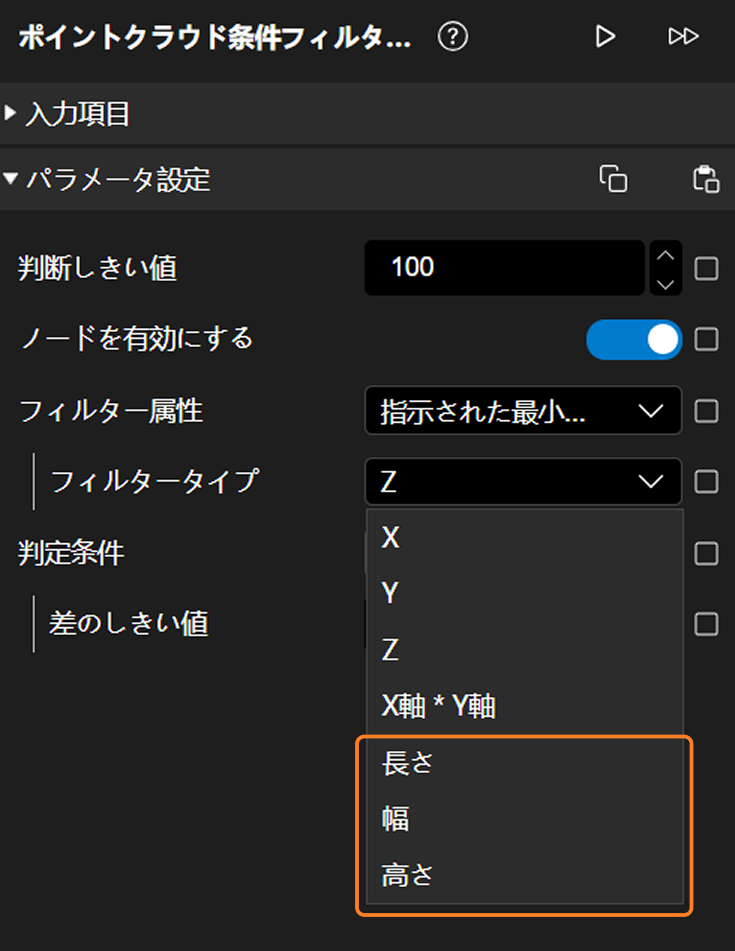Open the フィルター属性 dropdown
Screen dimensions: 735x951
pyautogui.click(x=523, y=411)
